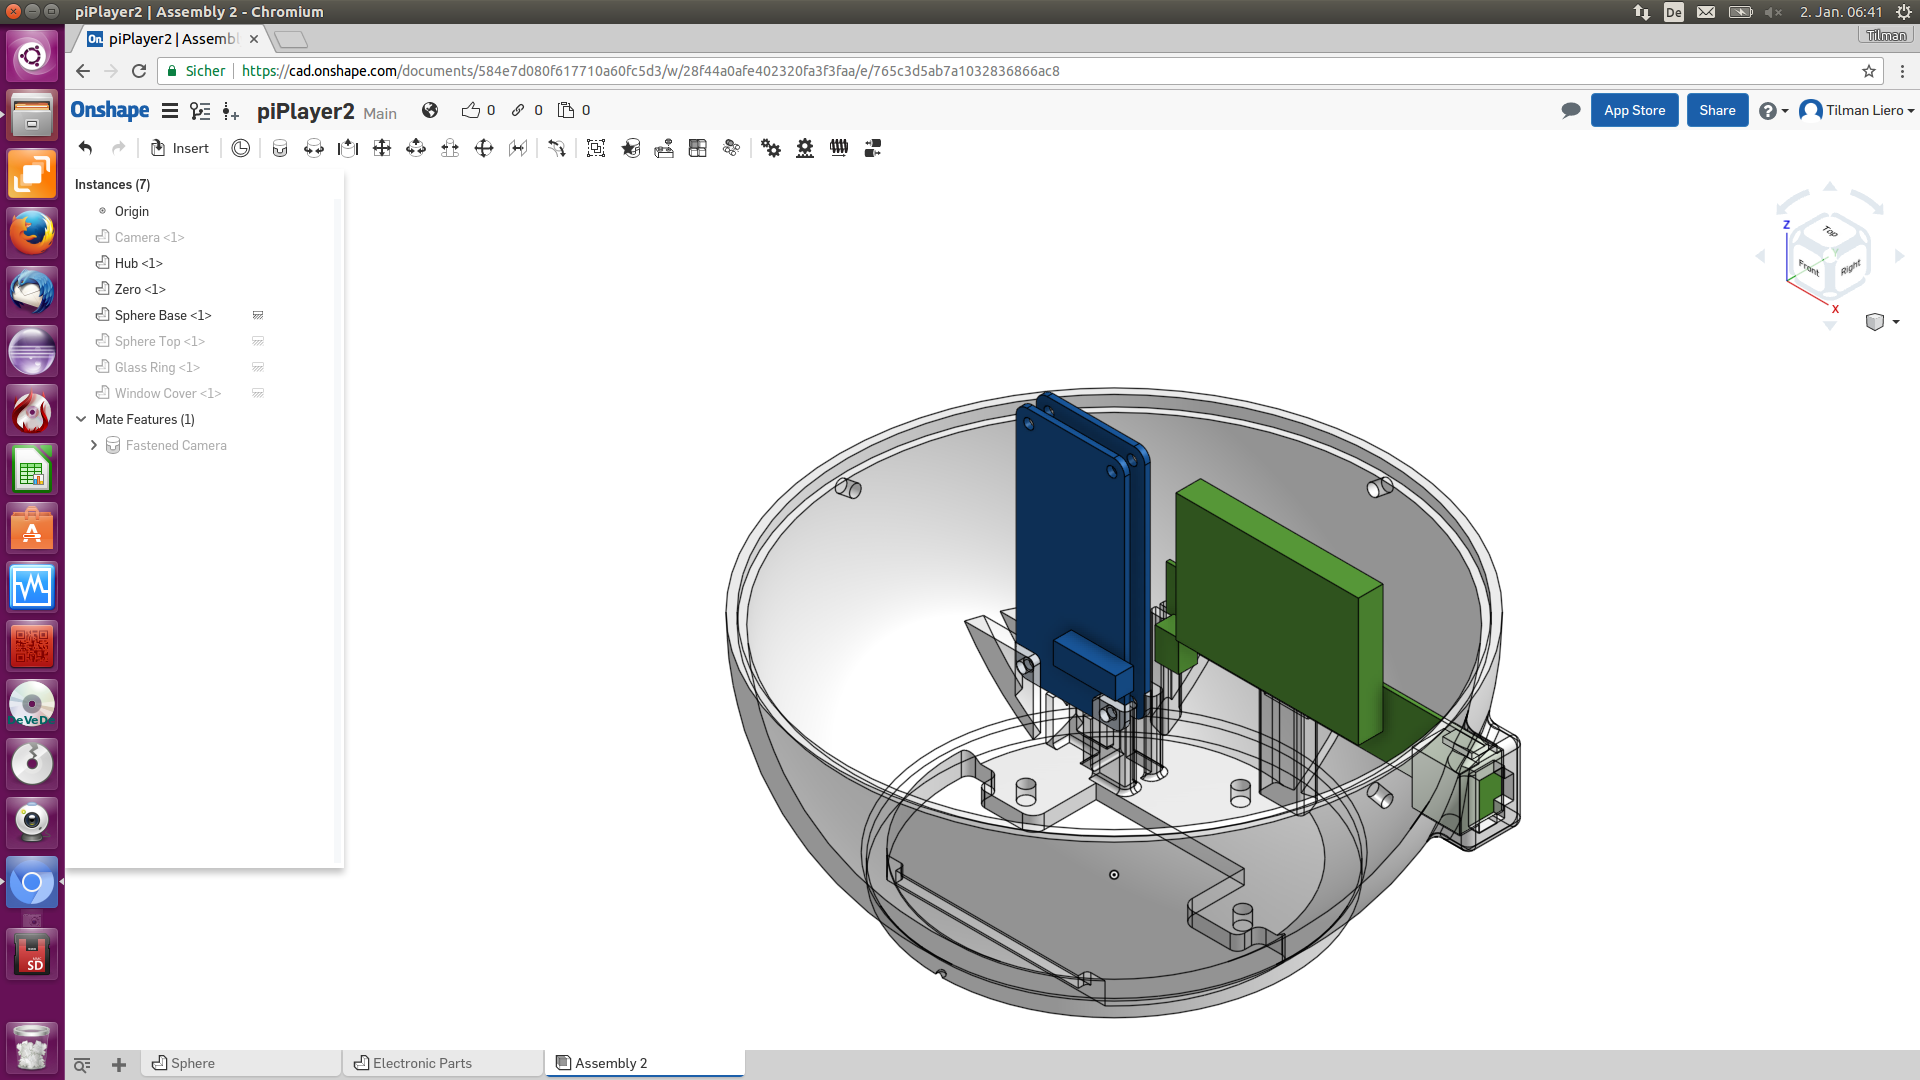Click the Share button
The height and width of the screenshot is (1080, 1920).
coord(1717,110)
